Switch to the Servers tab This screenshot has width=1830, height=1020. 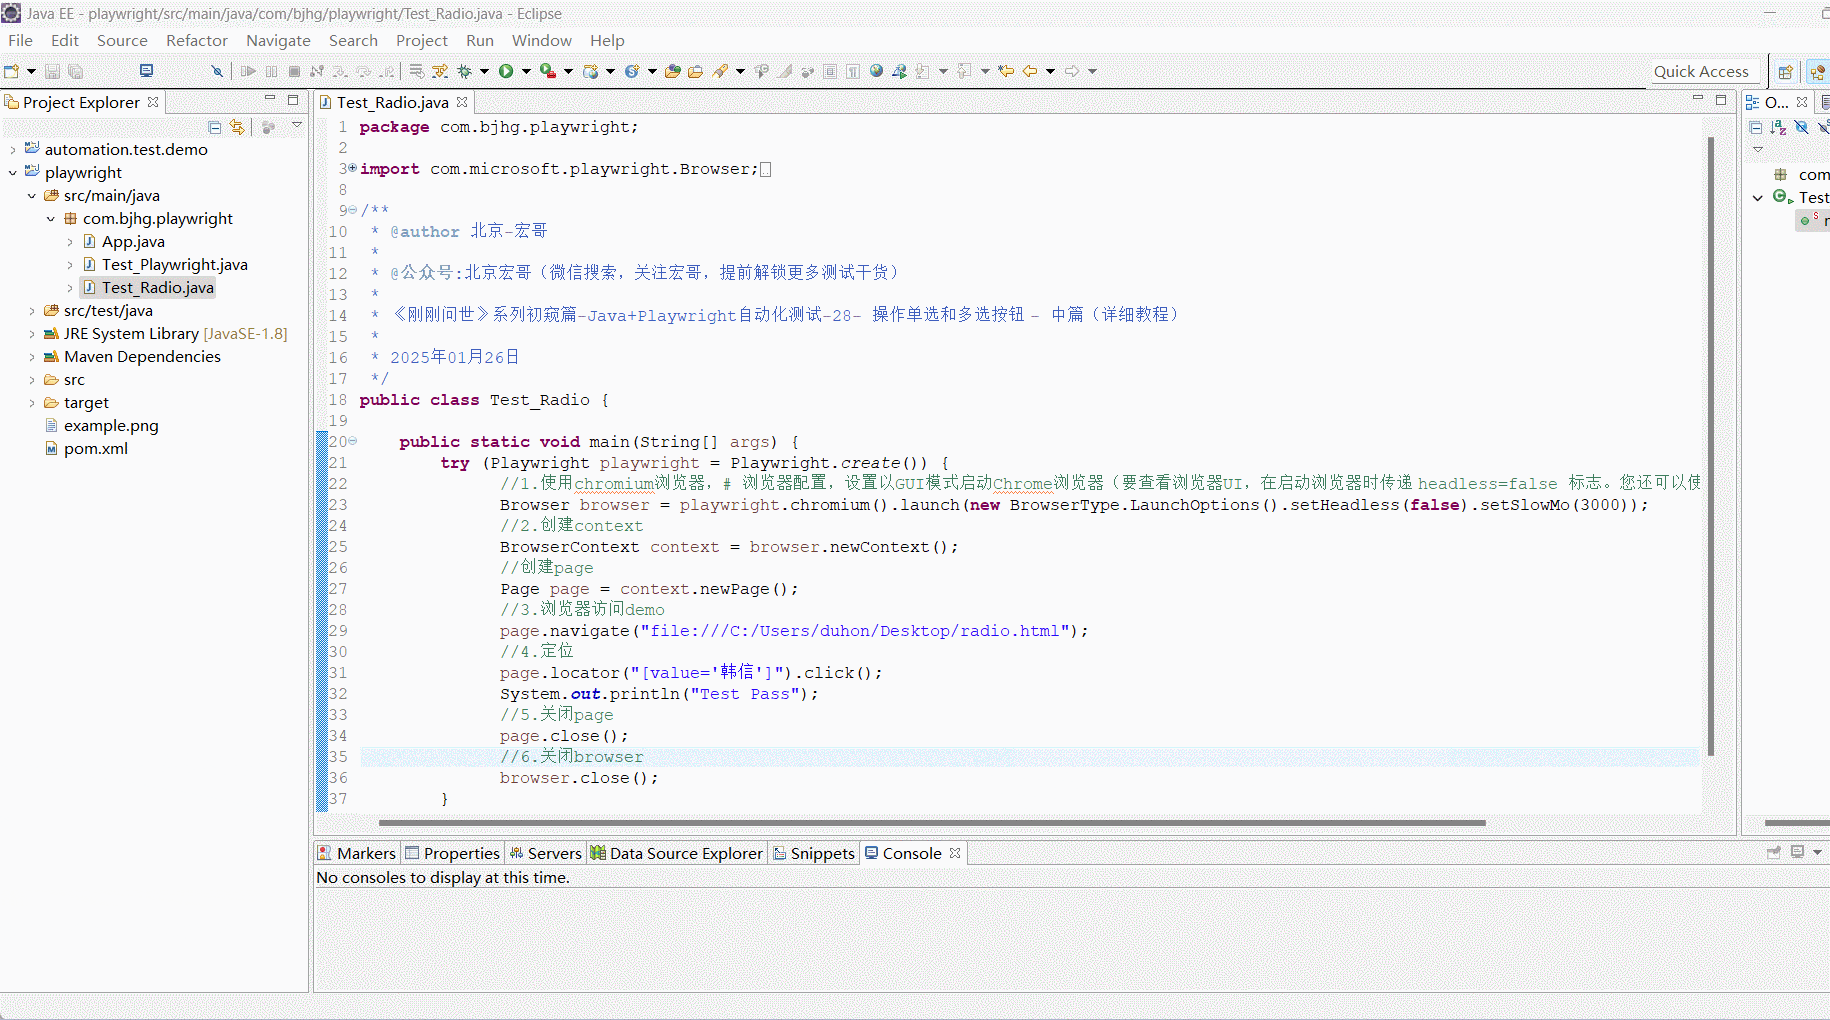coord(545,853)
